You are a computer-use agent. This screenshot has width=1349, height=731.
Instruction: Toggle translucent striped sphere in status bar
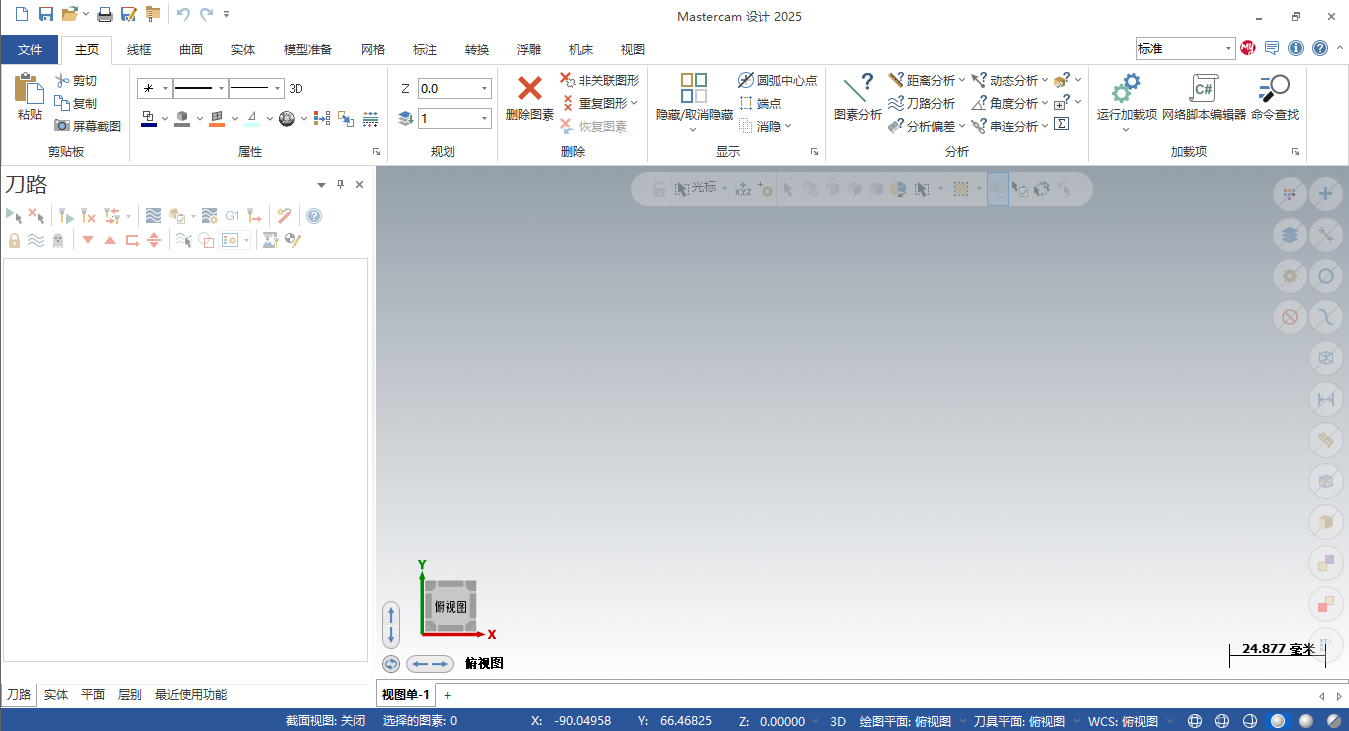[1333, 721]
